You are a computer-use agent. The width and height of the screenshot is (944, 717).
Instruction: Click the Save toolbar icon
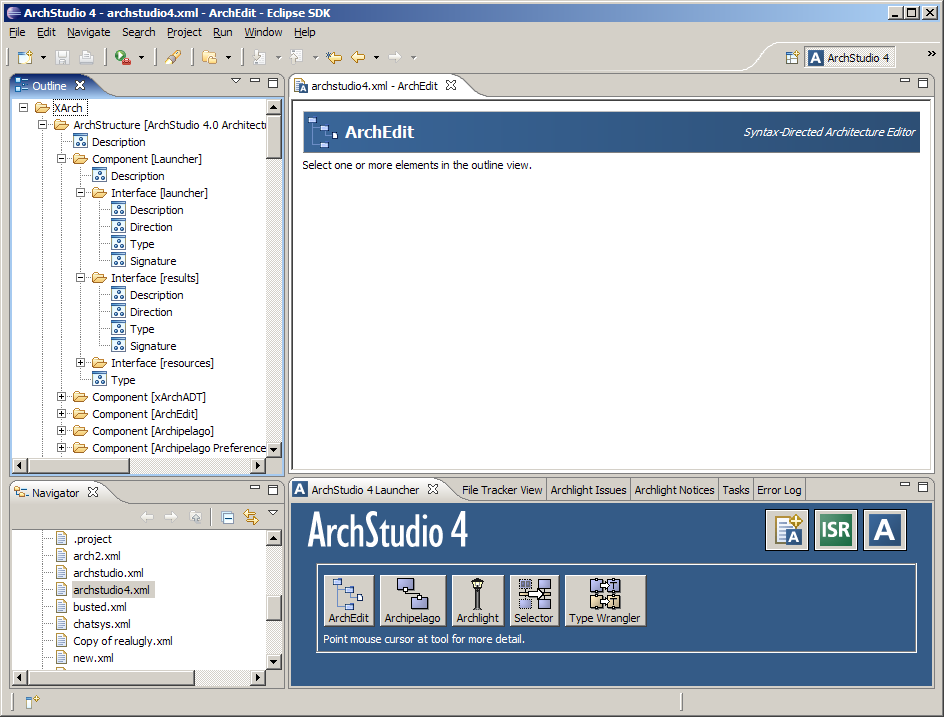pyautogui.click(x=62, y=57)
